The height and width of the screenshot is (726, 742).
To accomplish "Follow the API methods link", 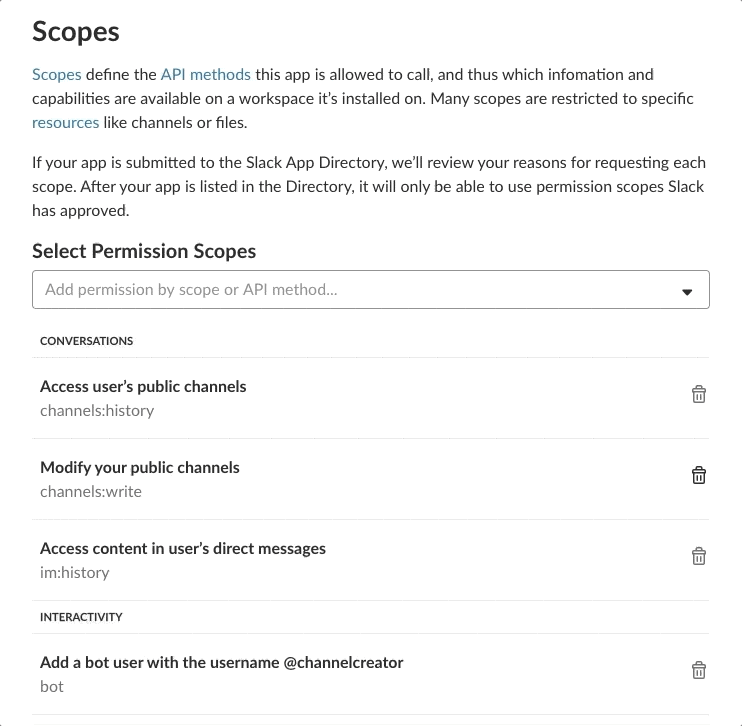I will pos(205,74).
